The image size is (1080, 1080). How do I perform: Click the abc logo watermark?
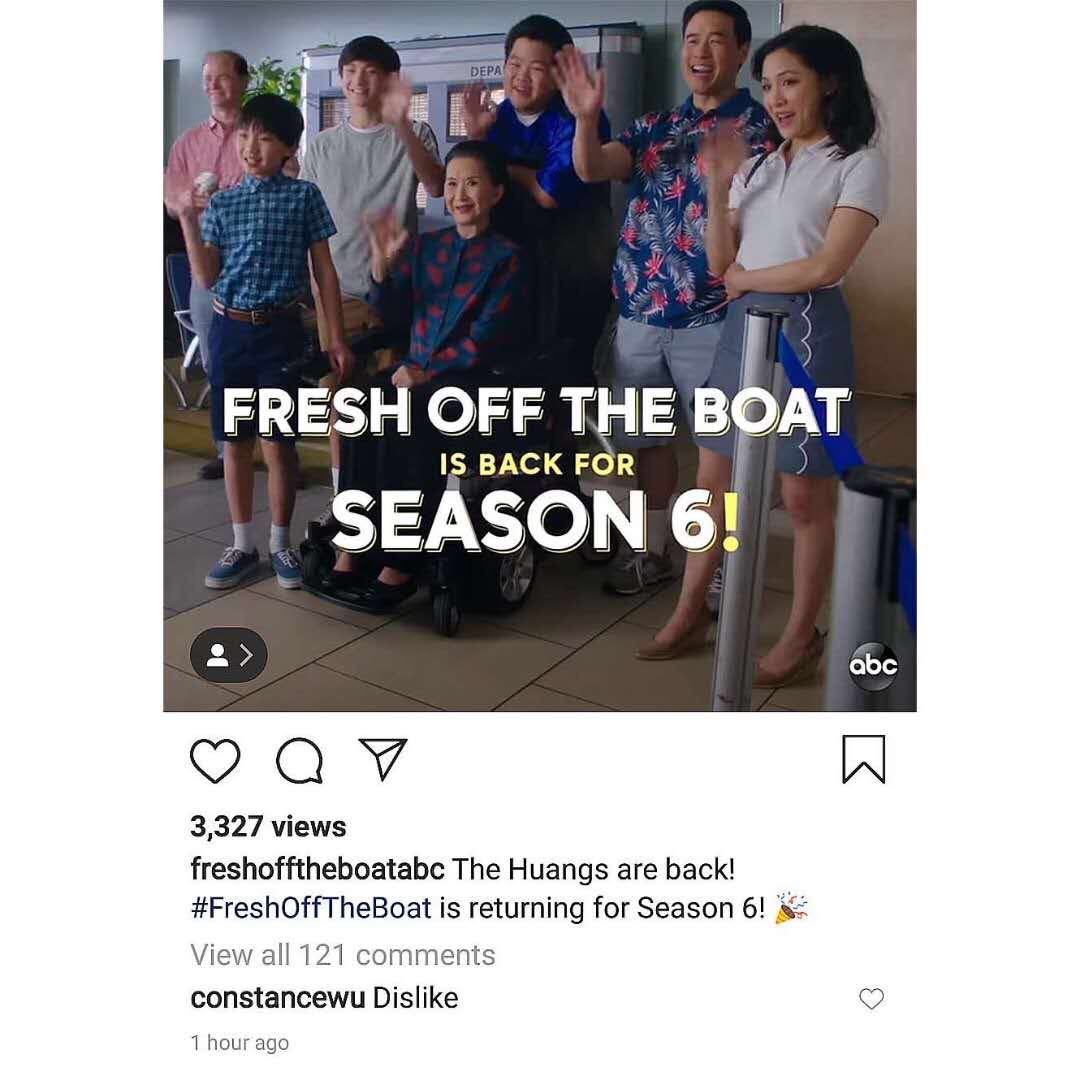[x=873, y=666]
